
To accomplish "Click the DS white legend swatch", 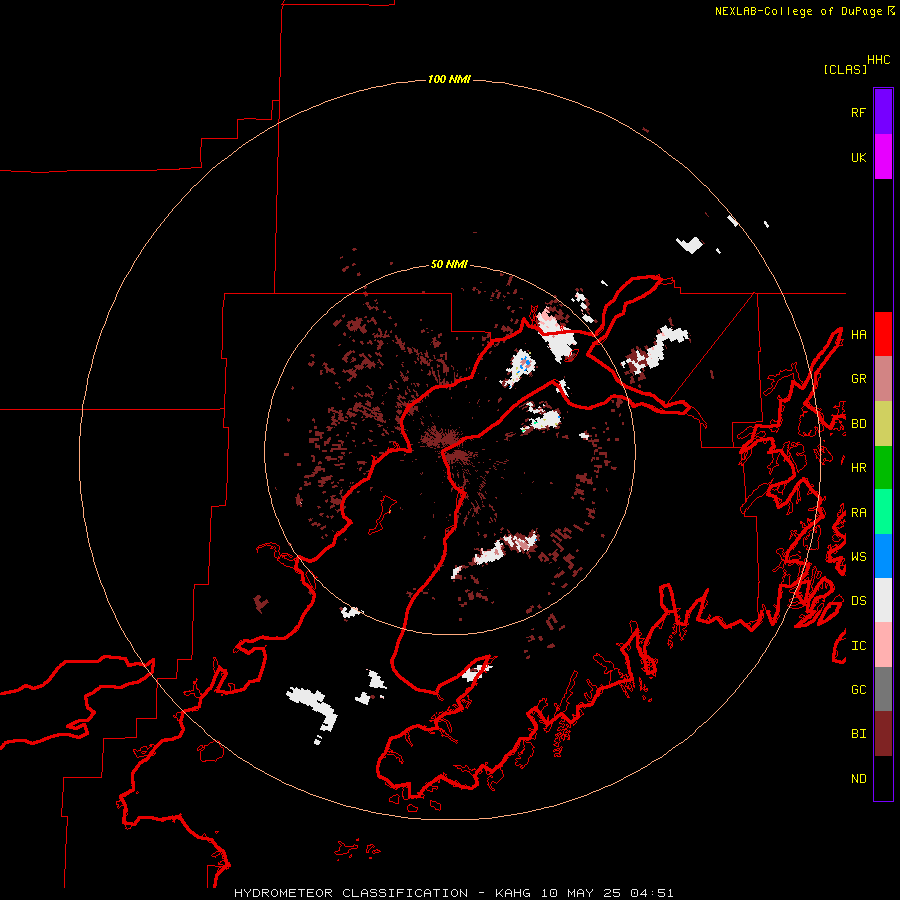I will tap(883, 600).
